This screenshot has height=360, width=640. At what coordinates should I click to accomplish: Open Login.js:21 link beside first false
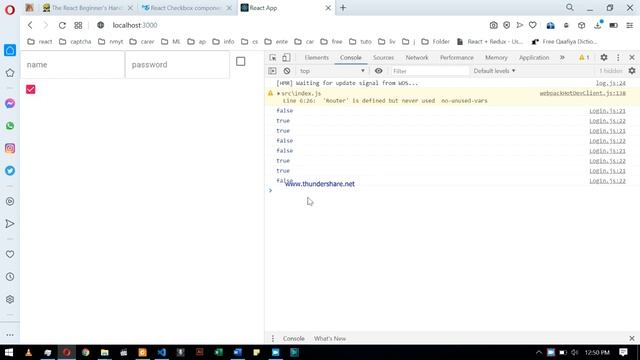(x=607, y=111)
